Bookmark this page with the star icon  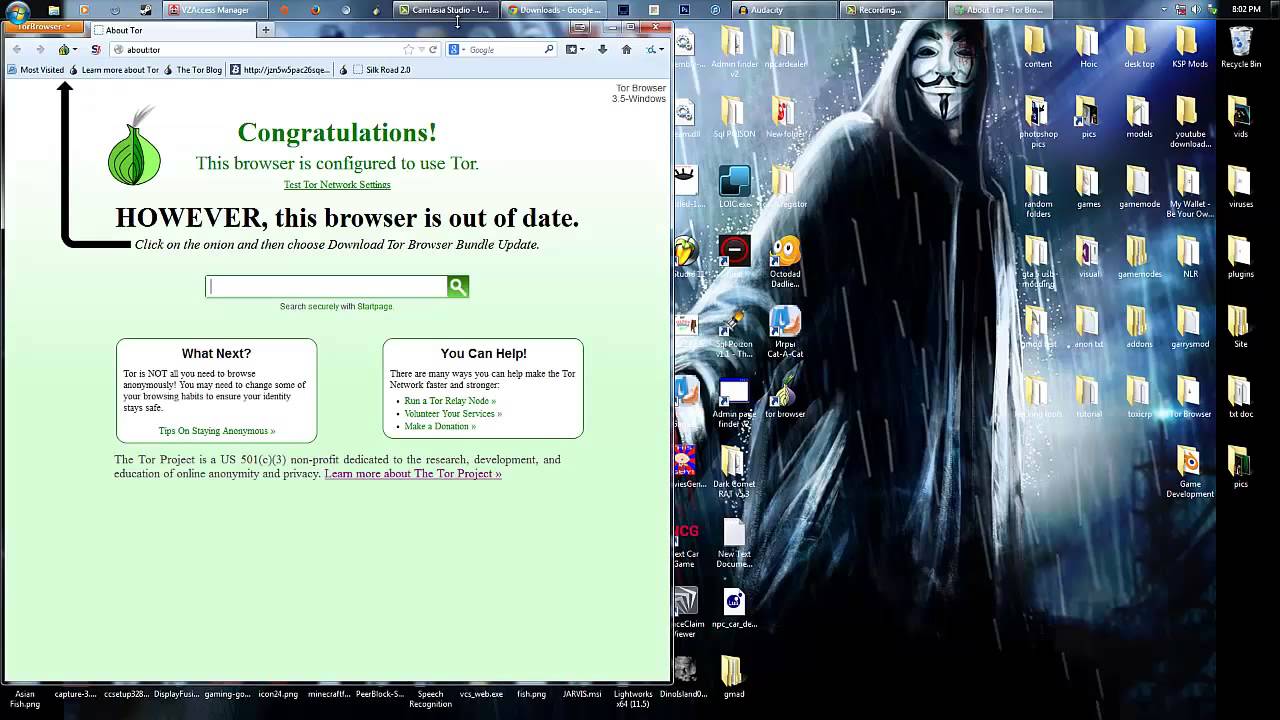click(408, 49)
